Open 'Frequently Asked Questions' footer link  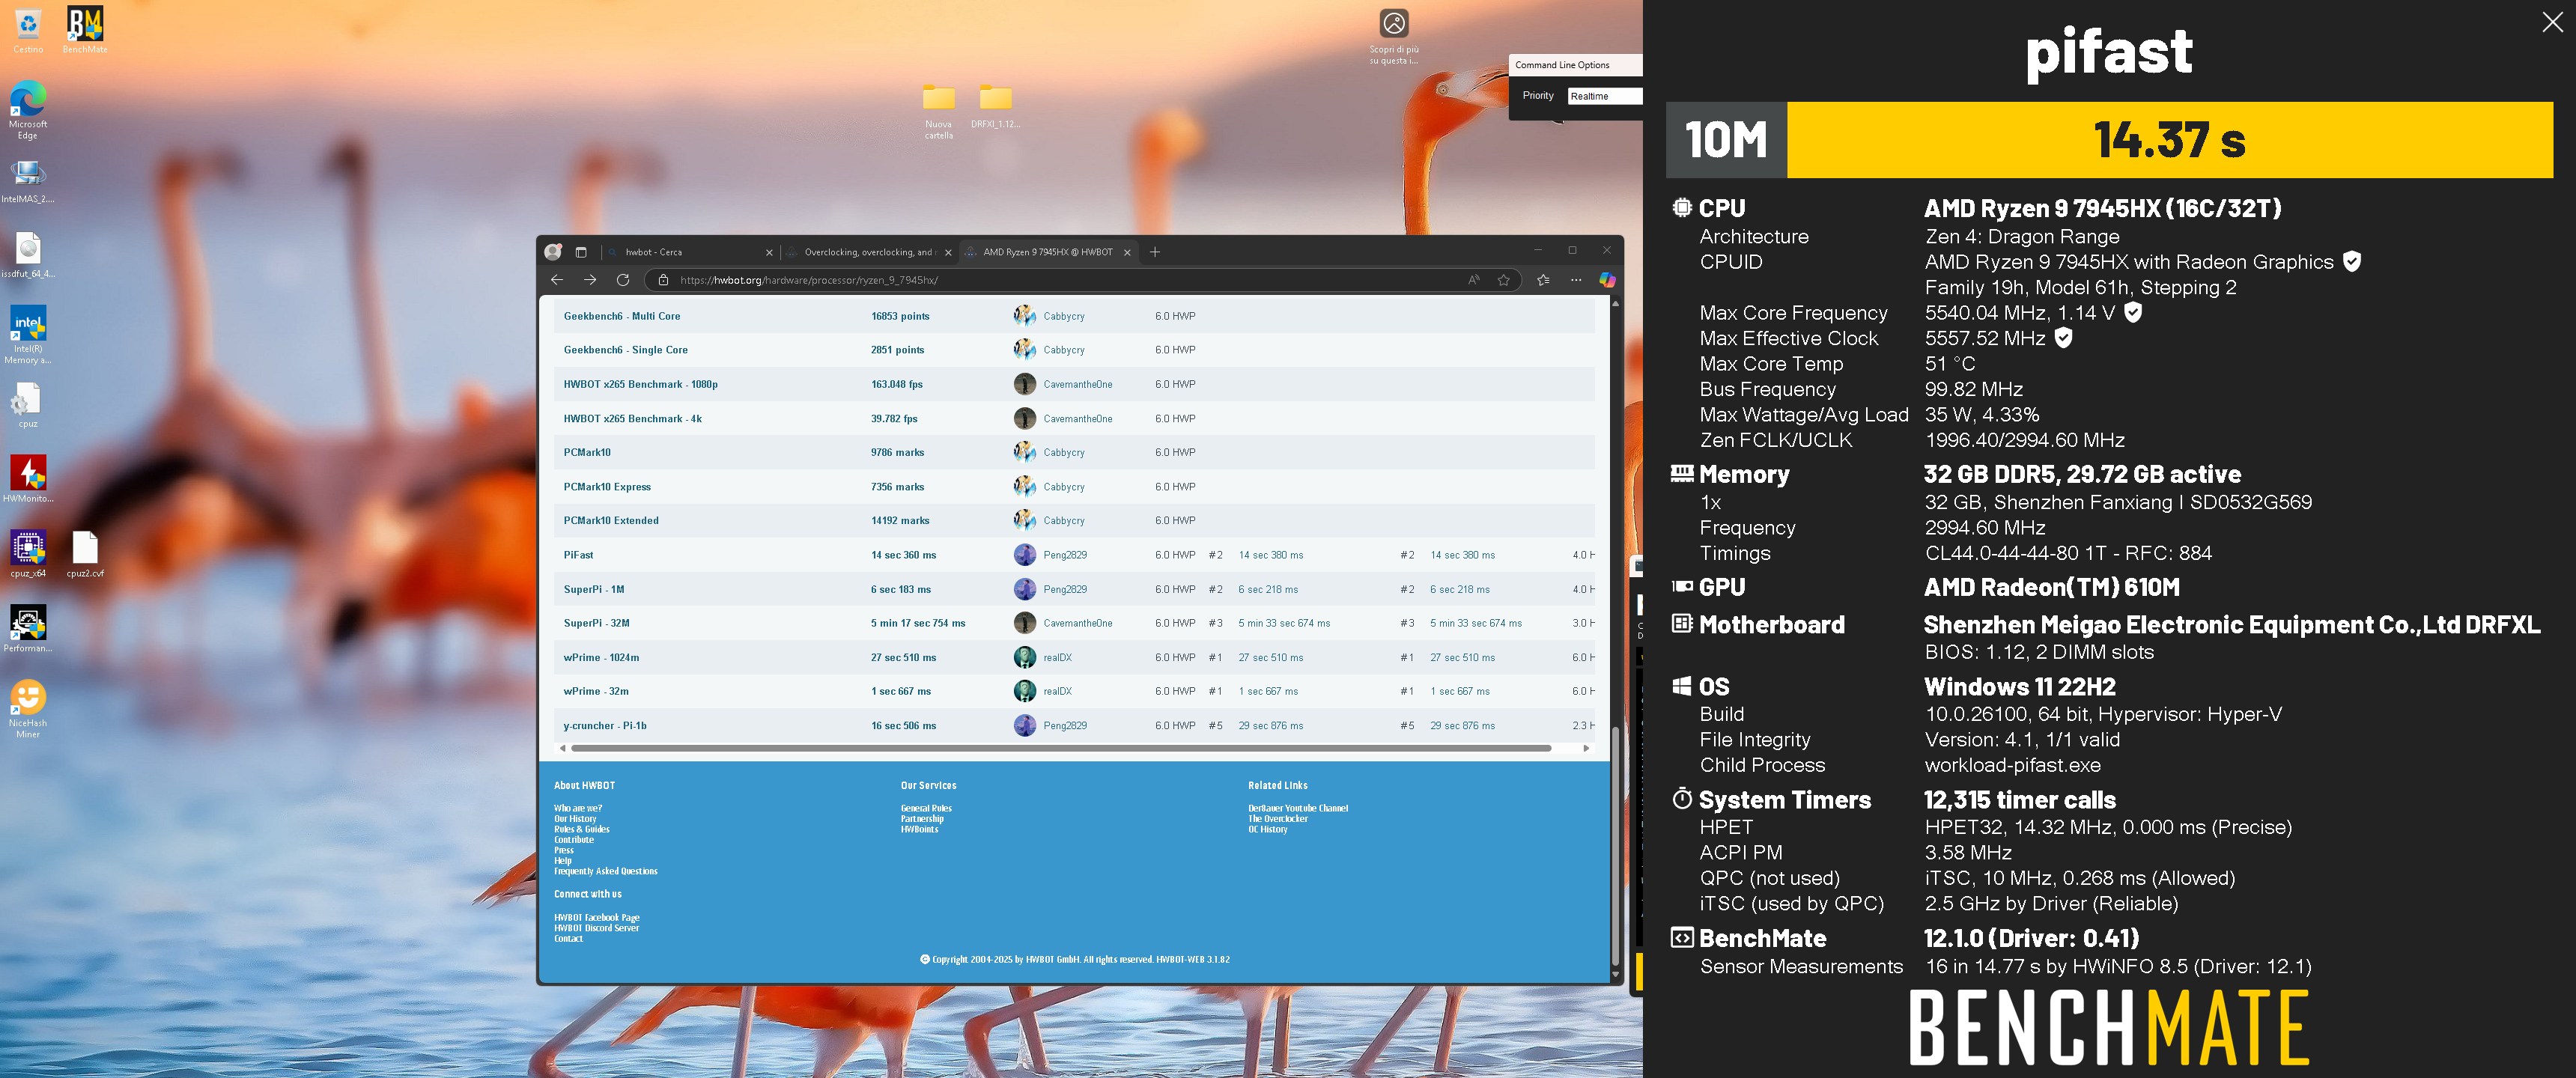coord(606,871)
